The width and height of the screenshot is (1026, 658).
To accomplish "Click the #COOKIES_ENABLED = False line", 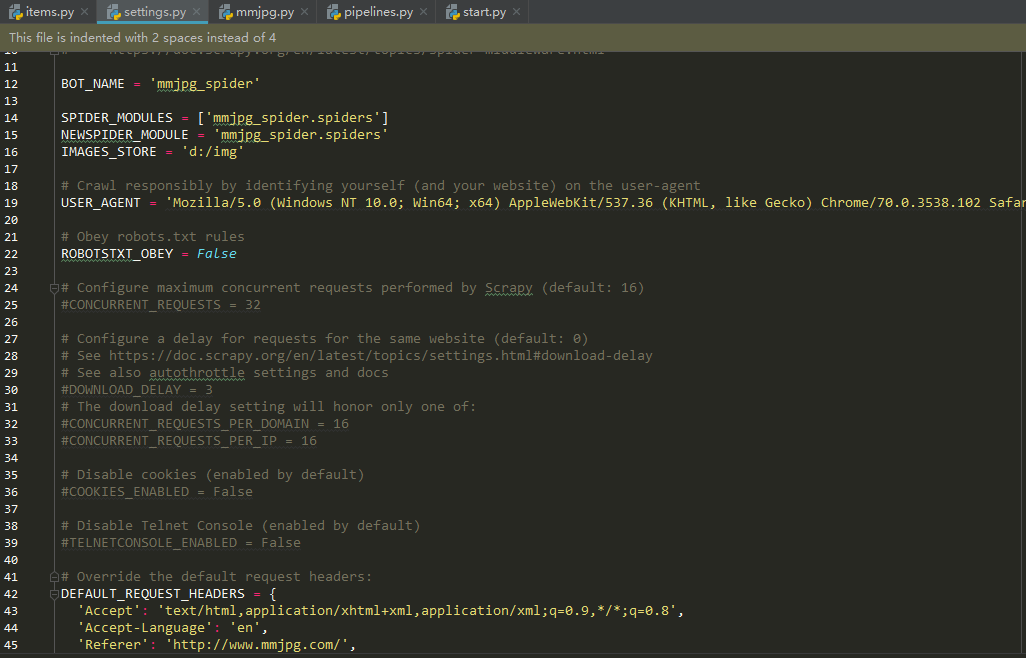I will pyautogui.click(x=156, y=492).
